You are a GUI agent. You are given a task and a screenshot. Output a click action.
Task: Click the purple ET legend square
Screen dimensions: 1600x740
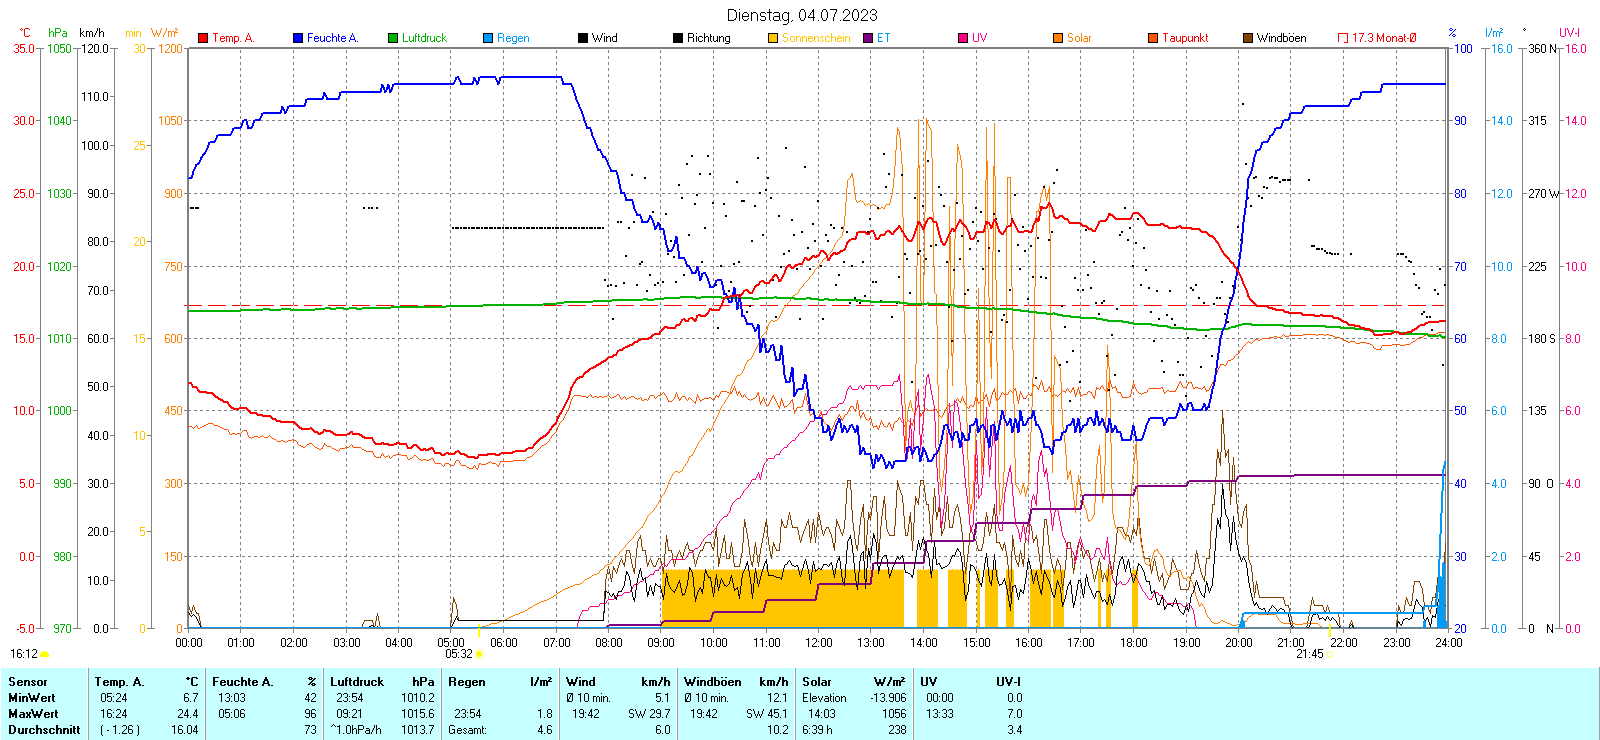tap(868, 38)
